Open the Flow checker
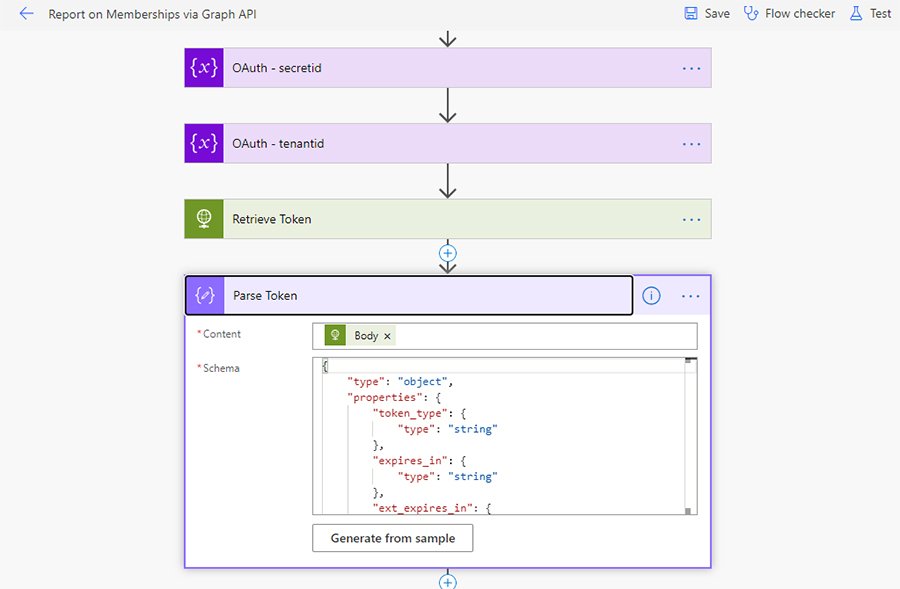Image resolution: width=900 pixels, height=589 pixels. coord(789,14)
